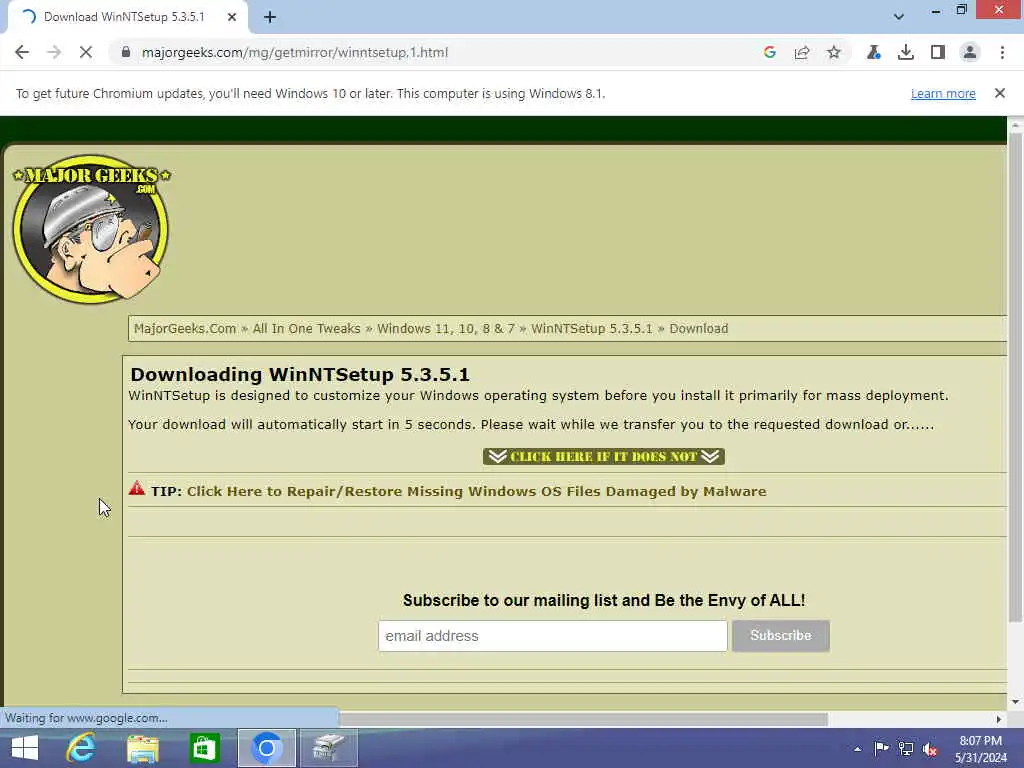Click 'Click here if it does not' button
Viewport: 1024px width, 768px height.
coord(604,456)
